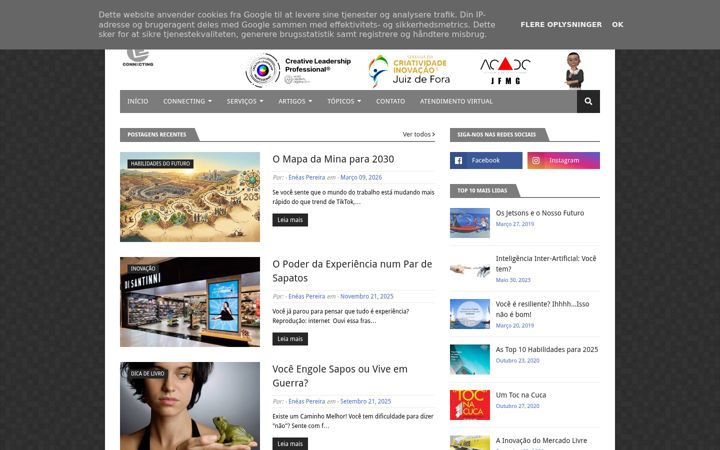The height and width of the screenshot is (450, 720).
Task: Click the avatar character image in header
Action: [x=574, y=70]
